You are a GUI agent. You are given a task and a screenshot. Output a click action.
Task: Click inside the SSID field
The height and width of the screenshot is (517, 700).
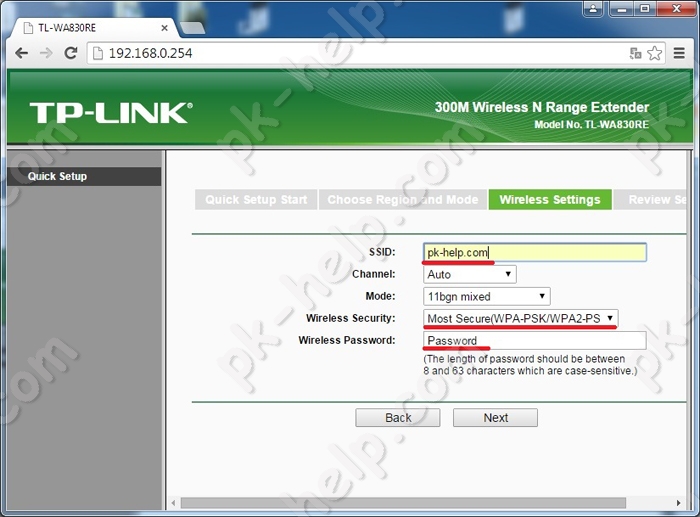[534, 252]
